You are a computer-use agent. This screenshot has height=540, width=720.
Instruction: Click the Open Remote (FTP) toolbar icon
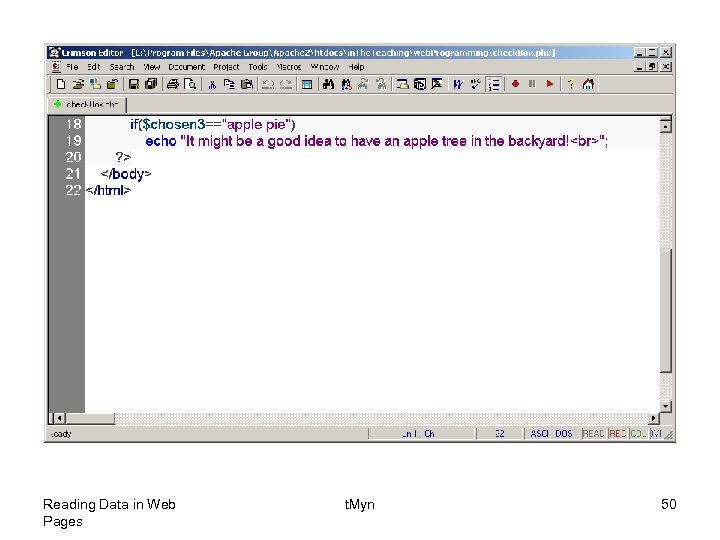click(x=96, y=84)
